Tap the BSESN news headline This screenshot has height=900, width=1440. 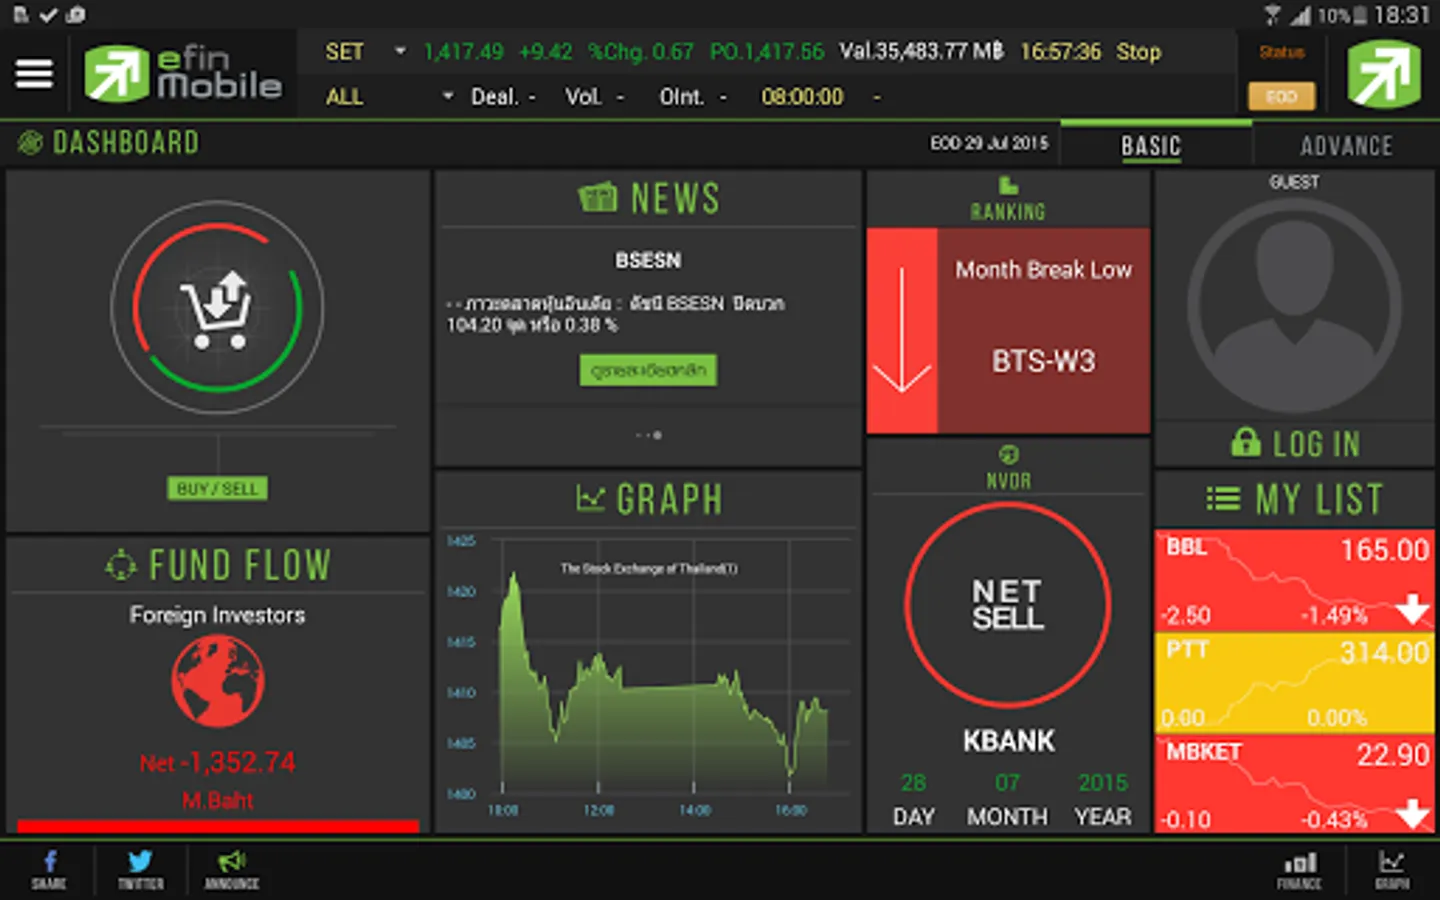(648, 260)
